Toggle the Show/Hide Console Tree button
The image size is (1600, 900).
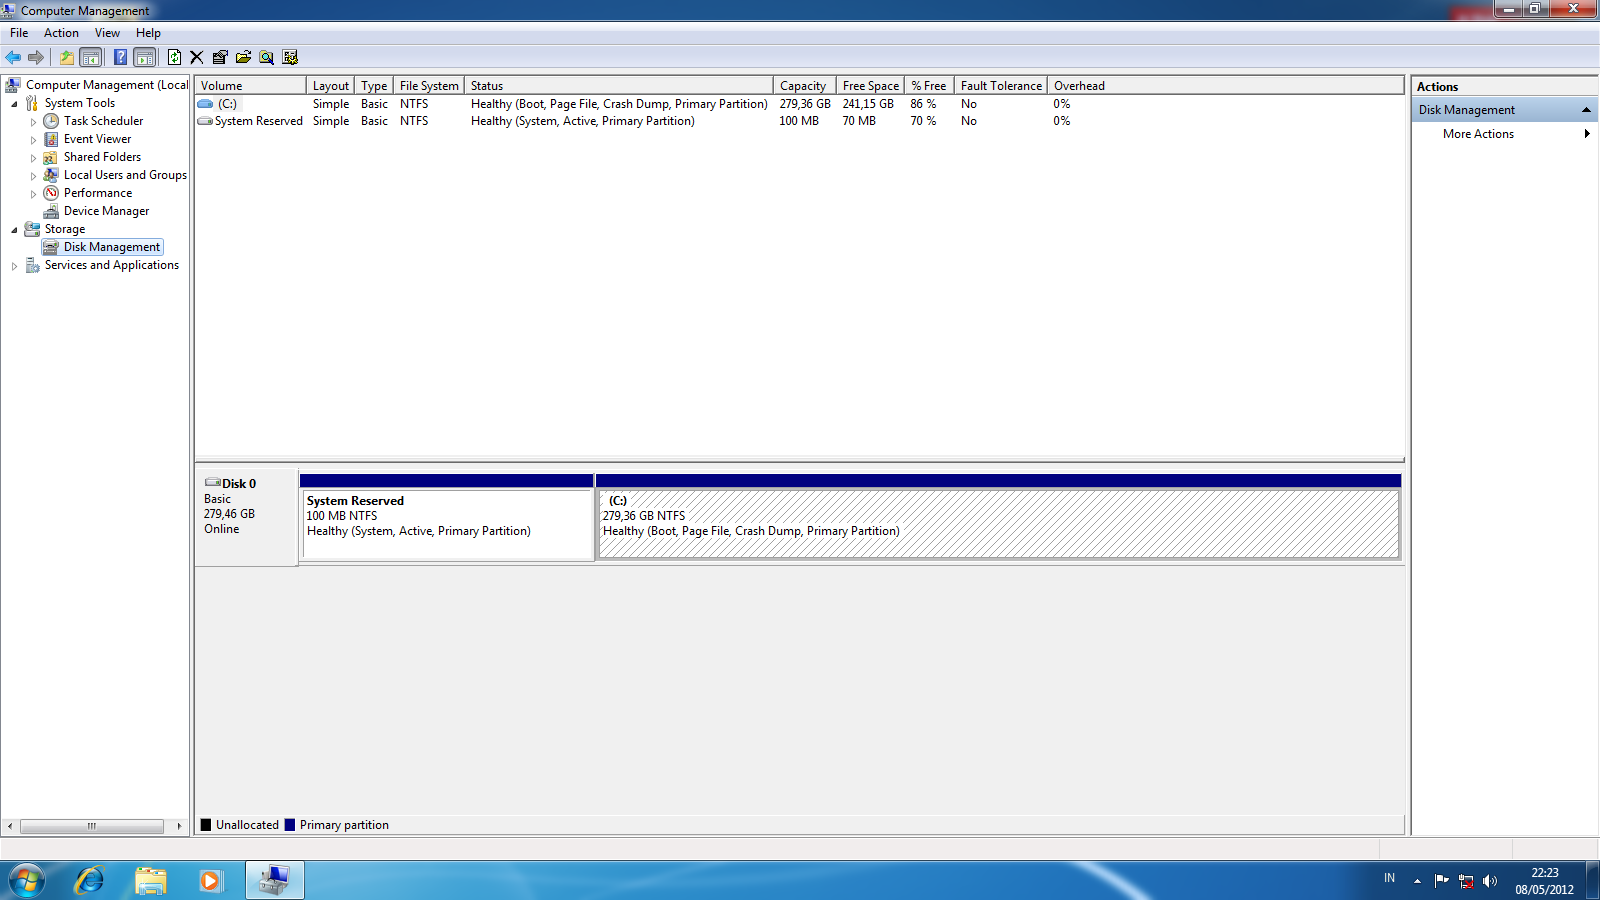(x=91, y=57)
